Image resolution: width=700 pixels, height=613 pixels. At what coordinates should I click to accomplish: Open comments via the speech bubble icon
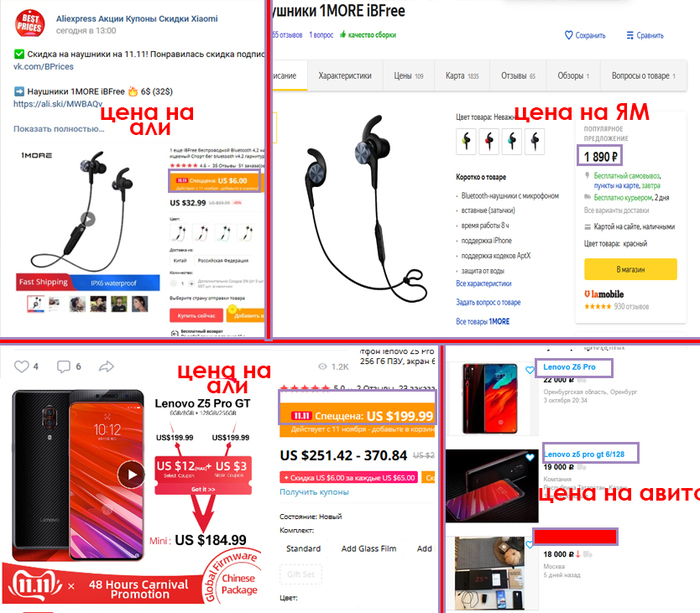tap(63, 367)
